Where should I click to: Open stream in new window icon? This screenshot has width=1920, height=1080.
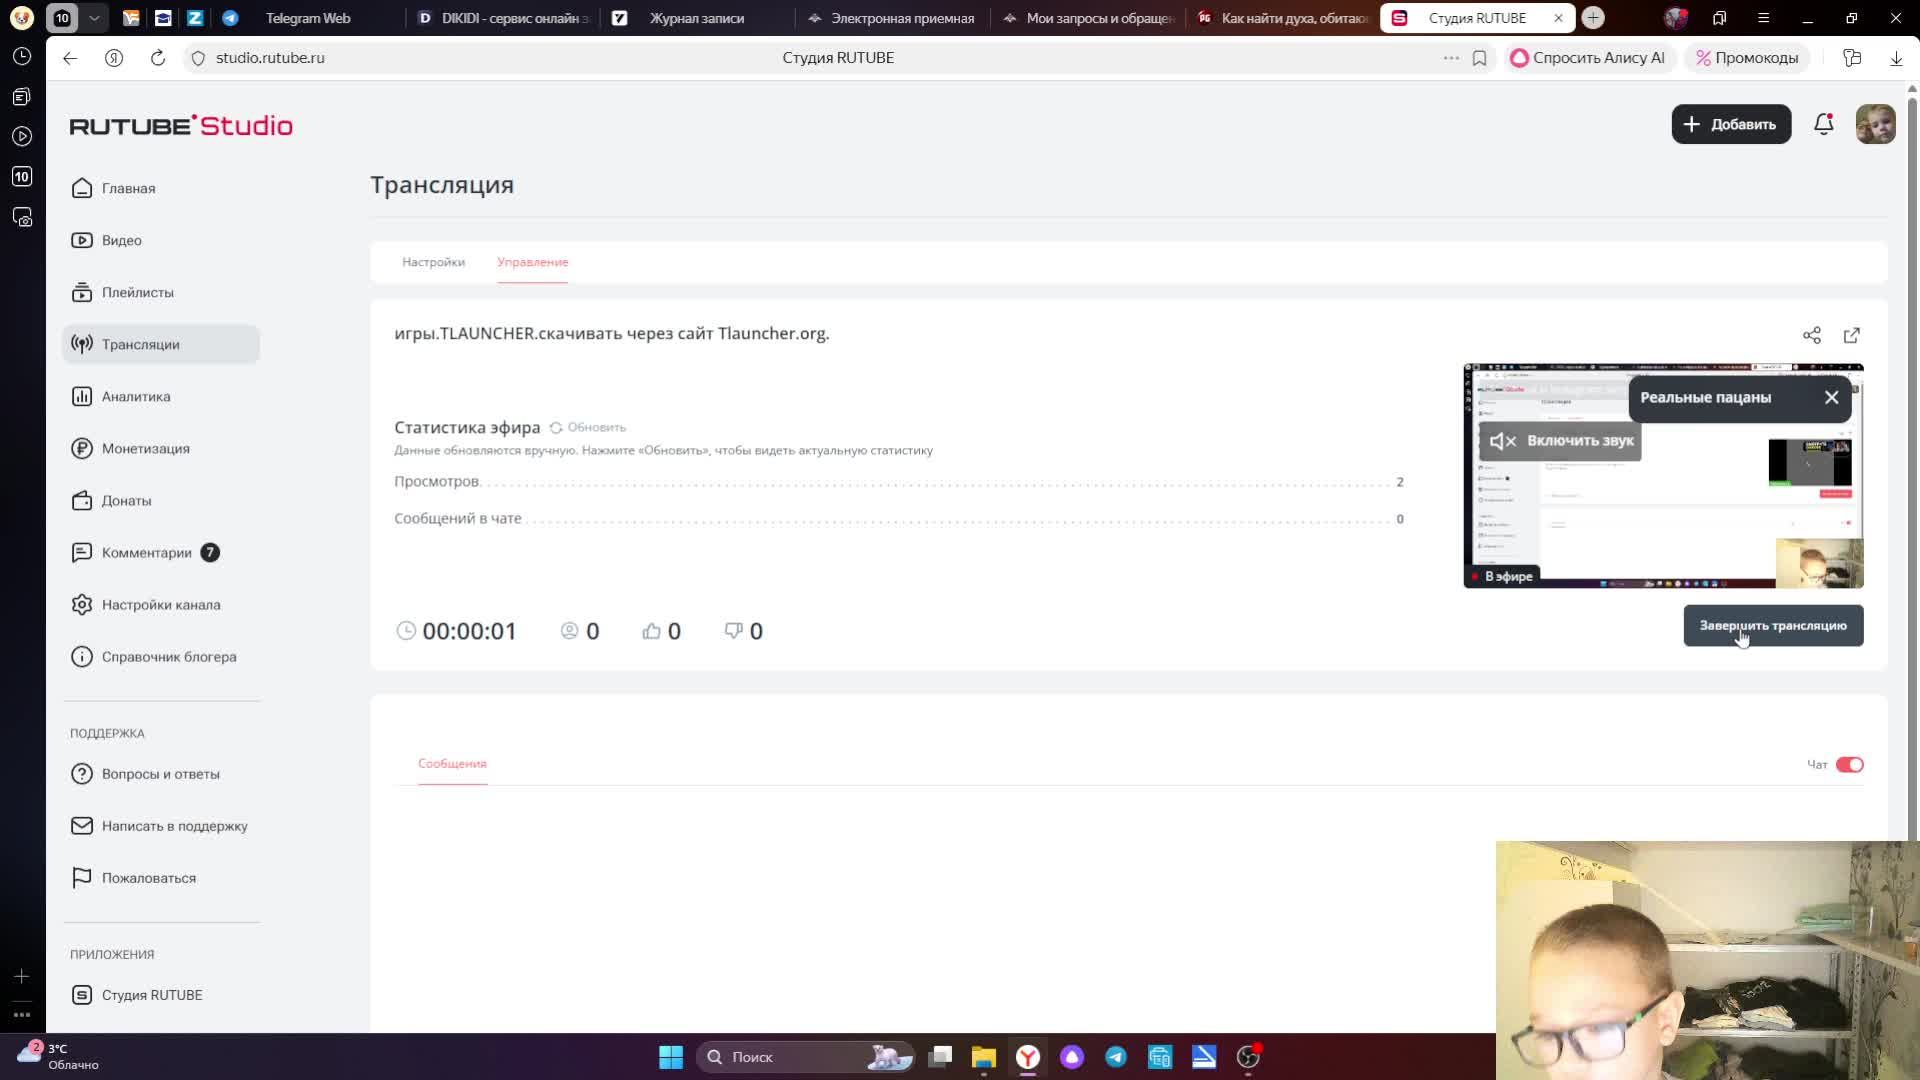(1851, 336)
